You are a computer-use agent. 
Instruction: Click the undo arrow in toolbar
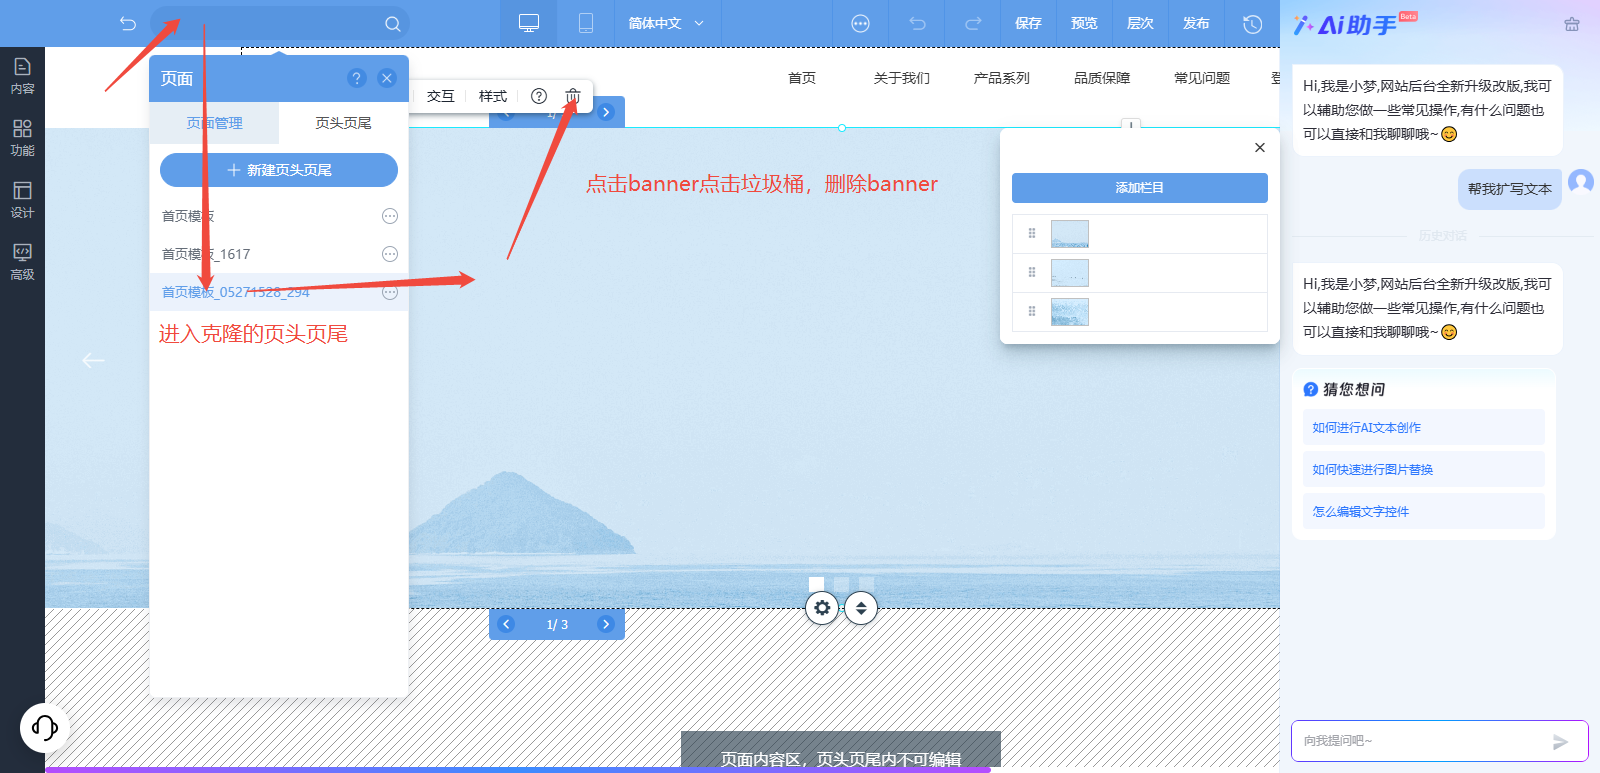tap(917, 23)
